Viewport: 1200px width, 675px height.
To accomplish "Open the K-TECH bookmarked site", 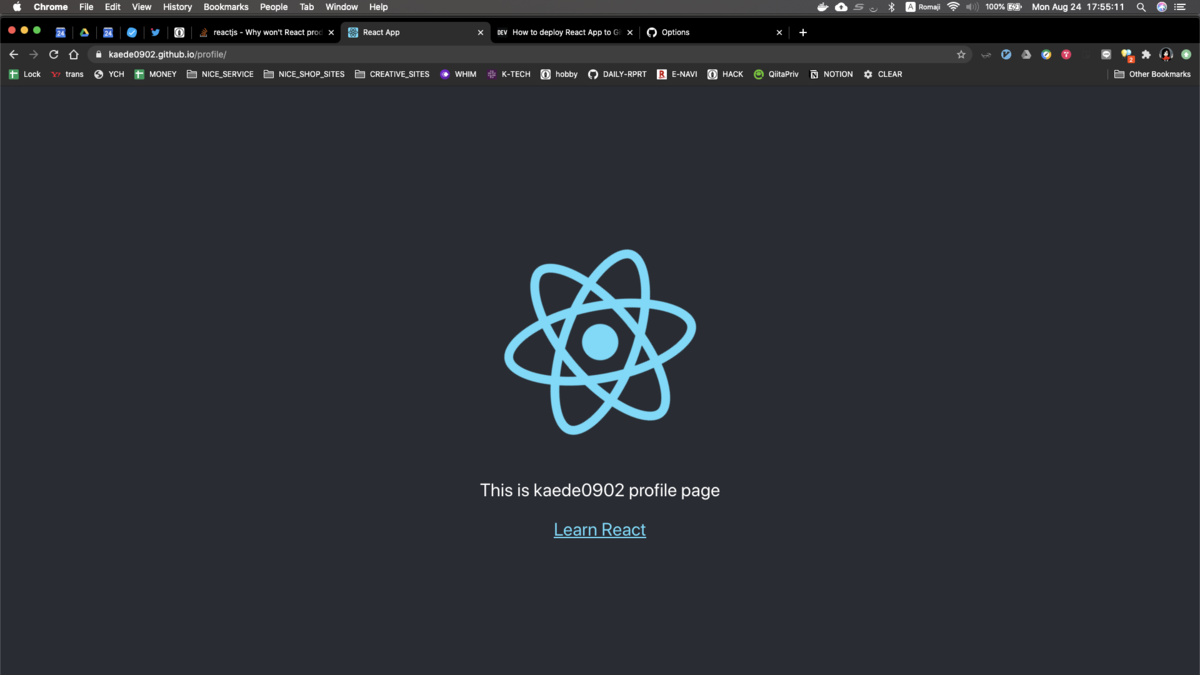I will pos(509,73).
